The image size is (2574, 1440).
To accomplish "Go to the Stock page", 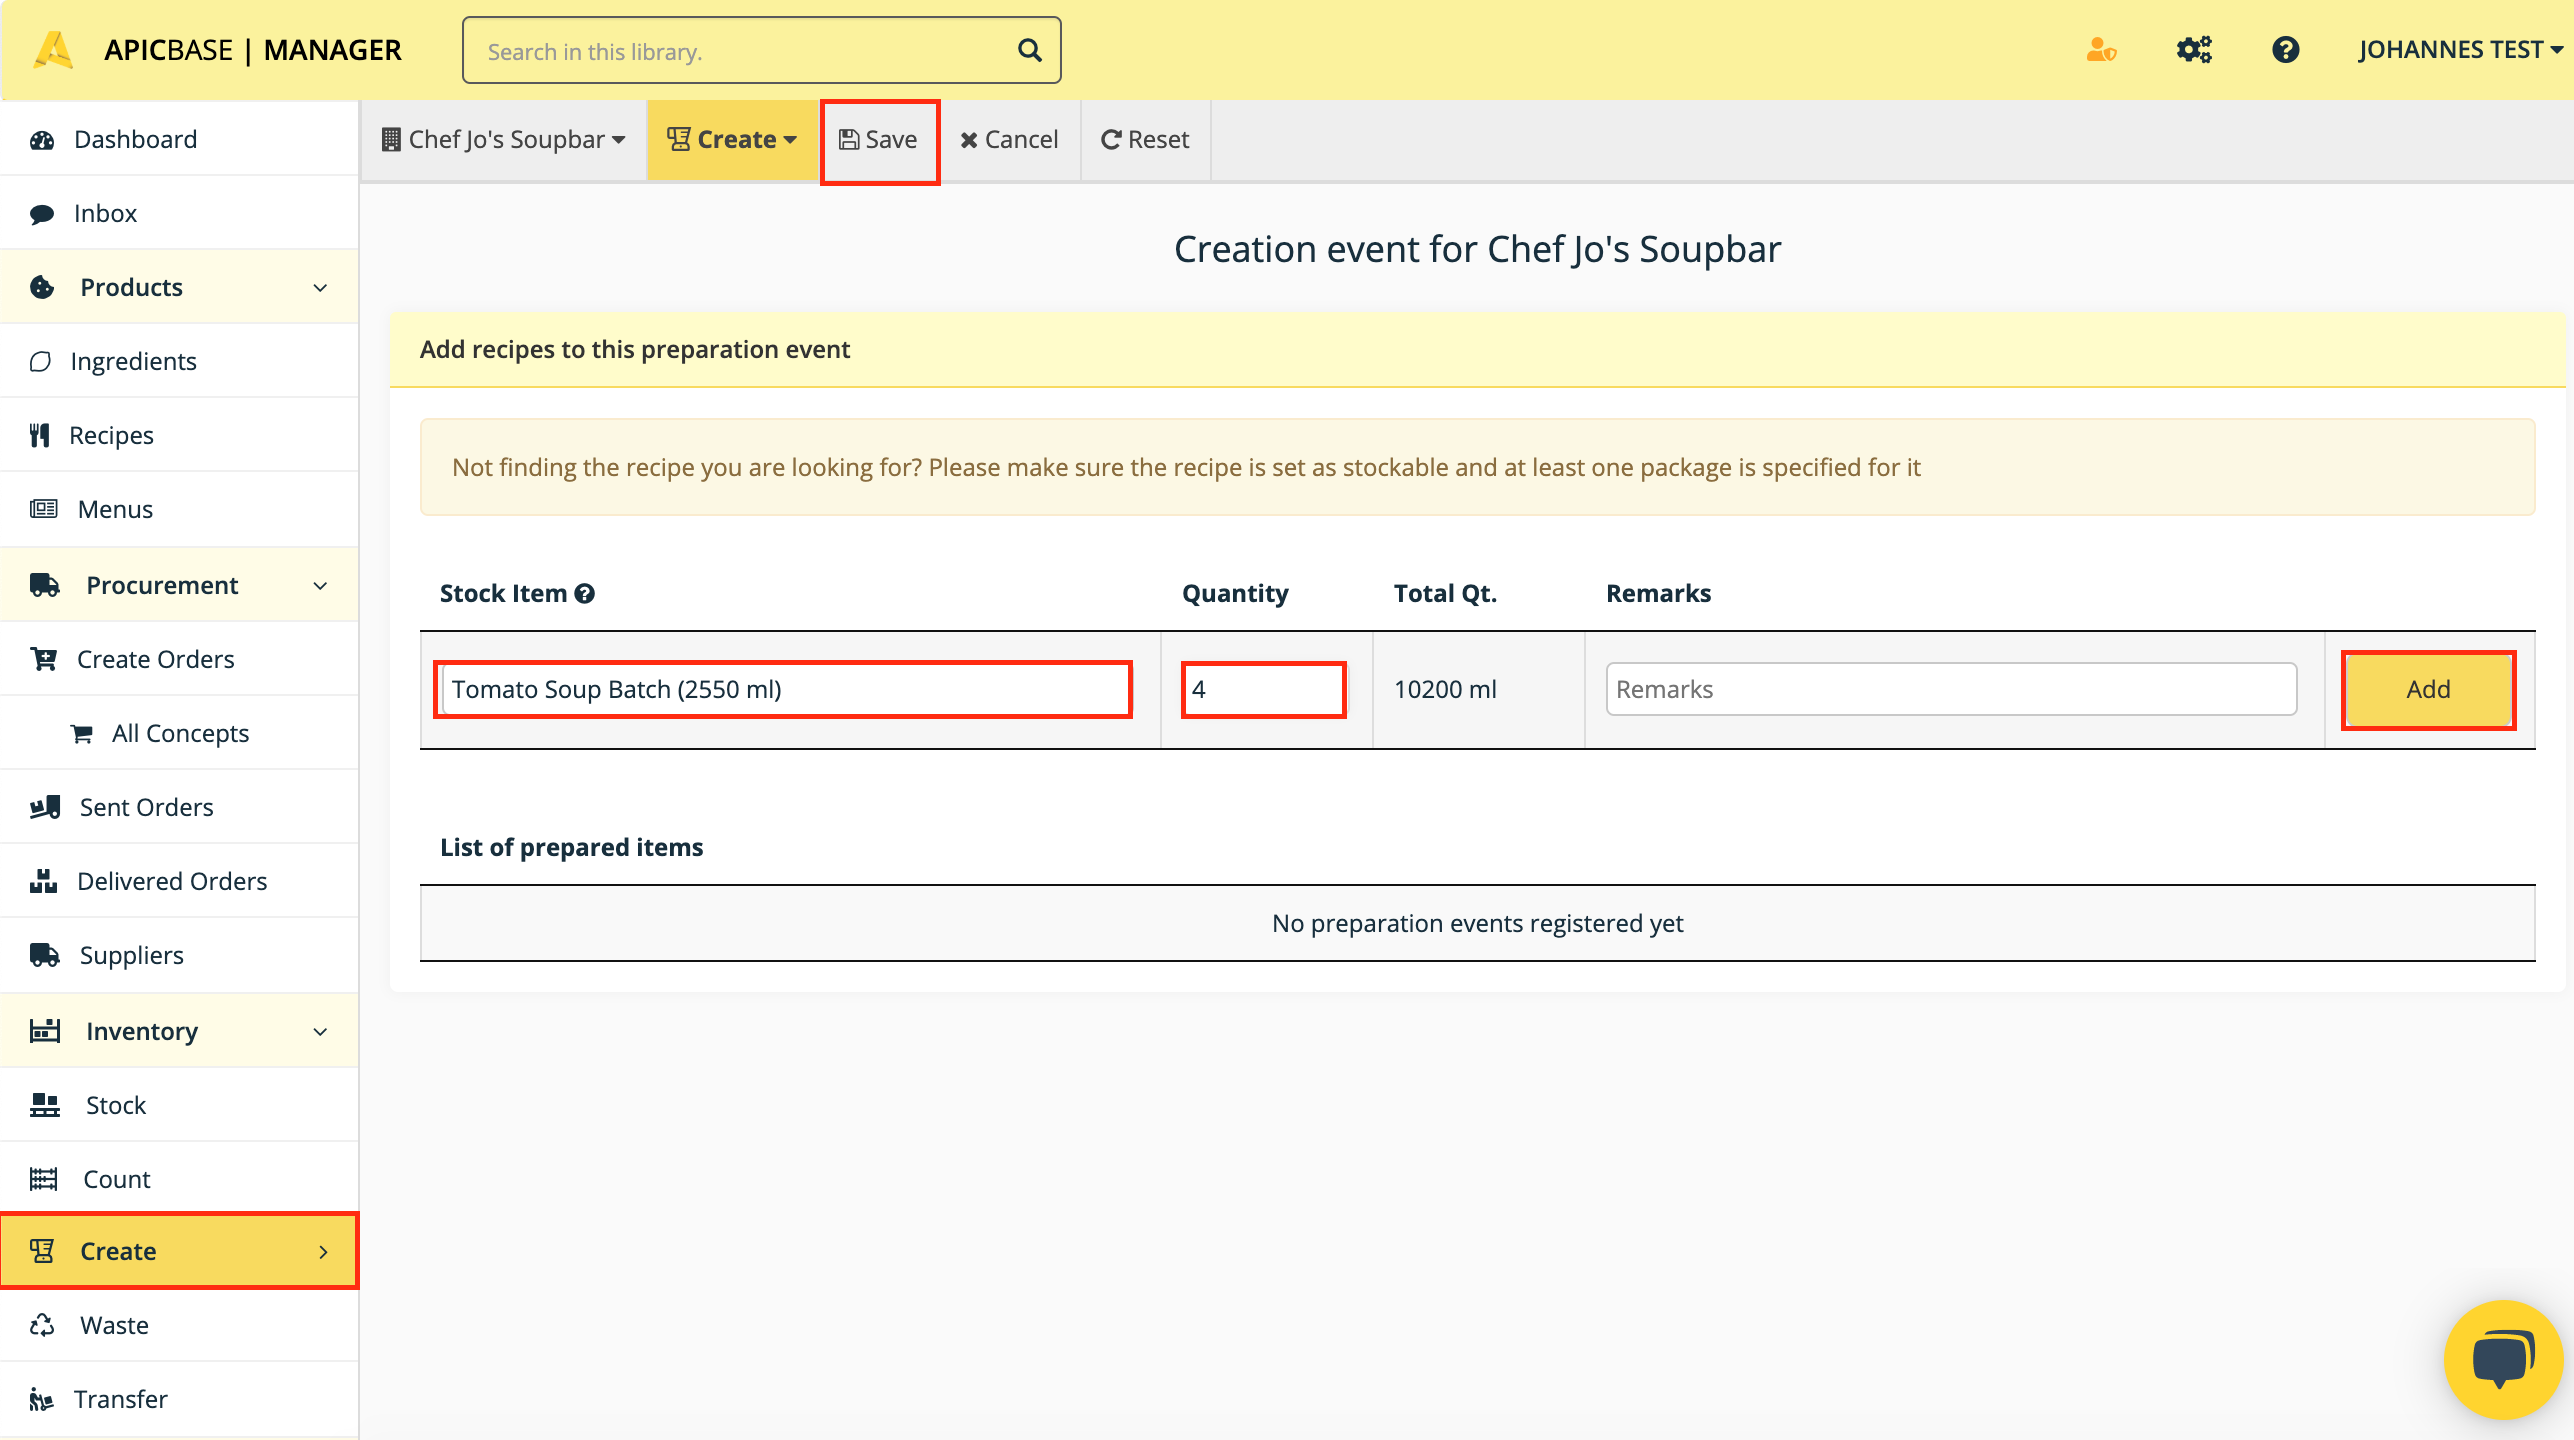I will 180,1106.
